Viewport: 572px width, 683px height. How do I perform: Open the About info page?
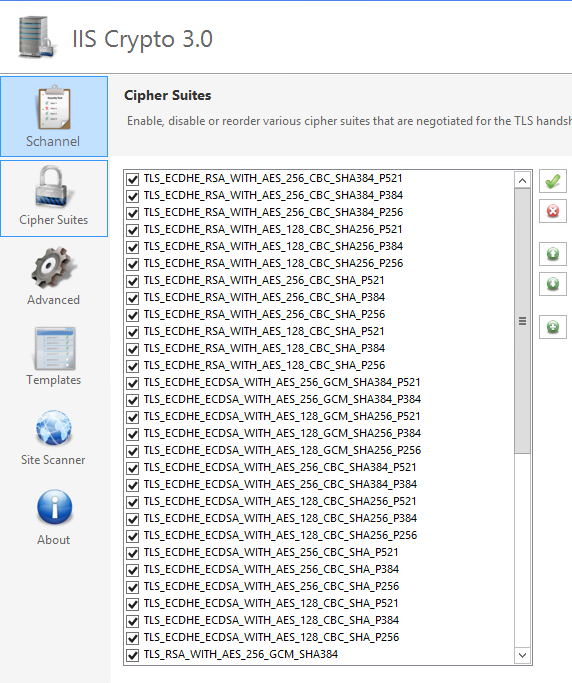click(54, 517)
